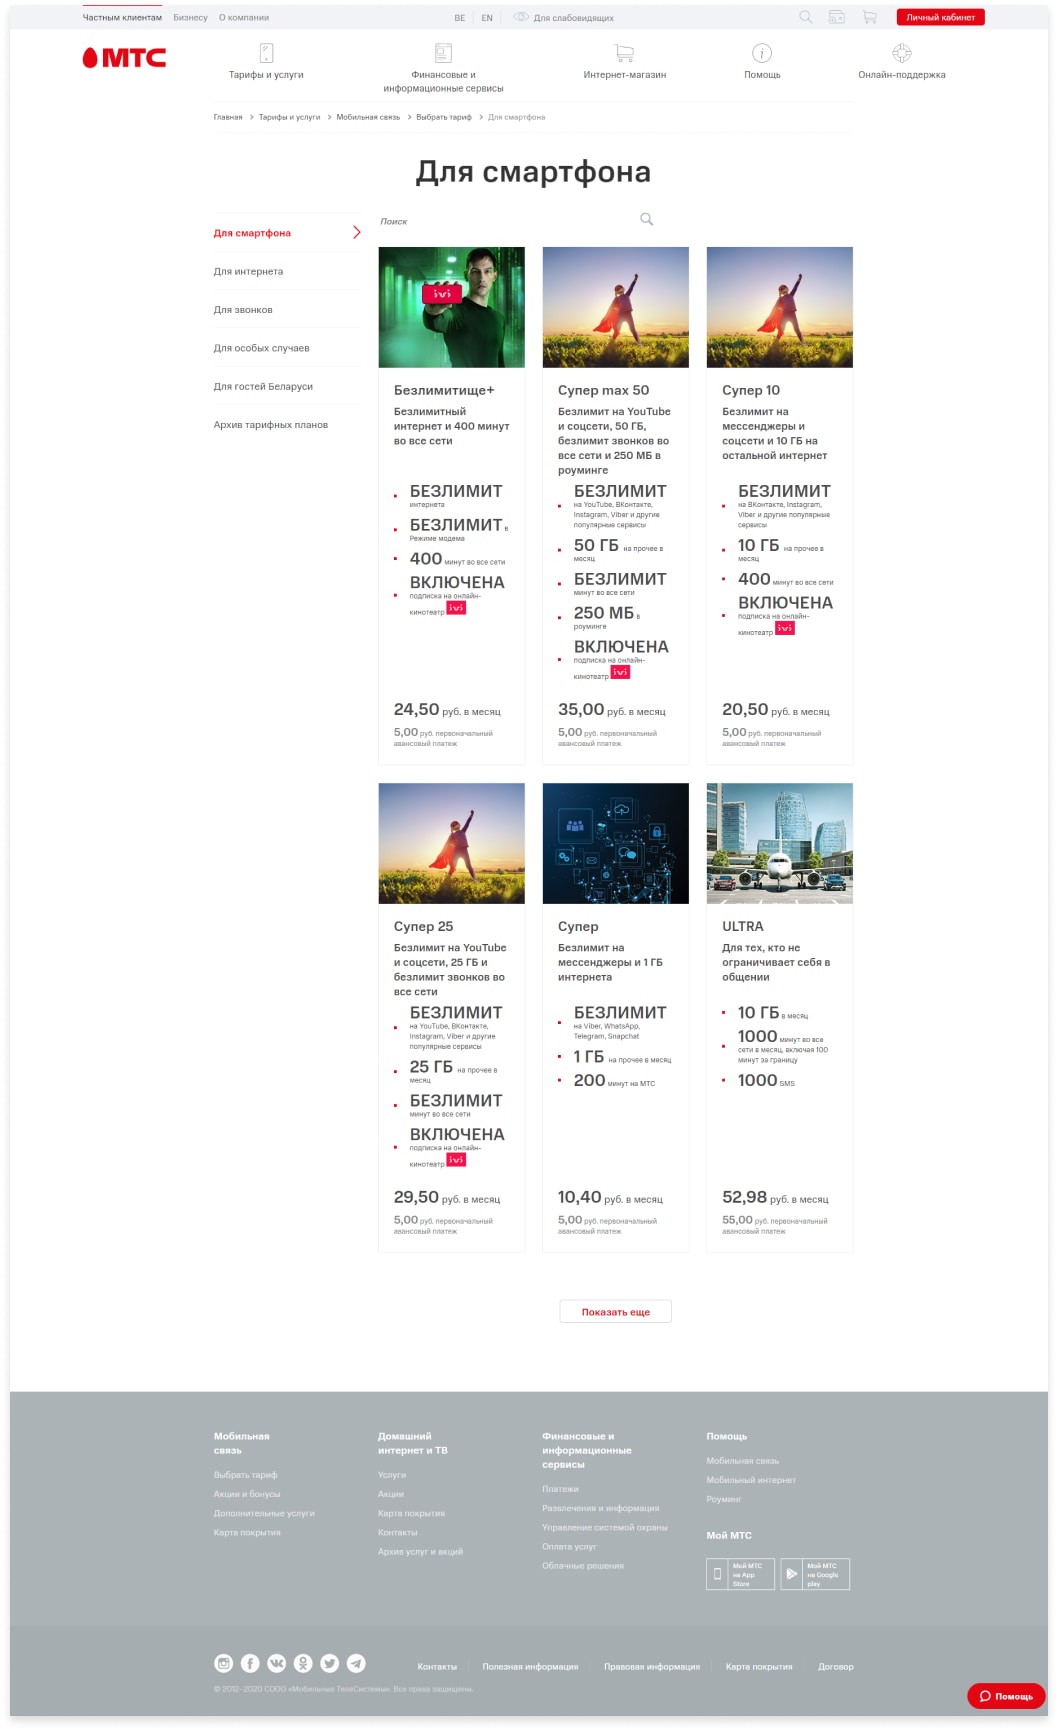The height and width of the screenshot is (1731, 1058).
Task: Click the wallet payment icon in top bar
Action: click(x=837, y=17)
